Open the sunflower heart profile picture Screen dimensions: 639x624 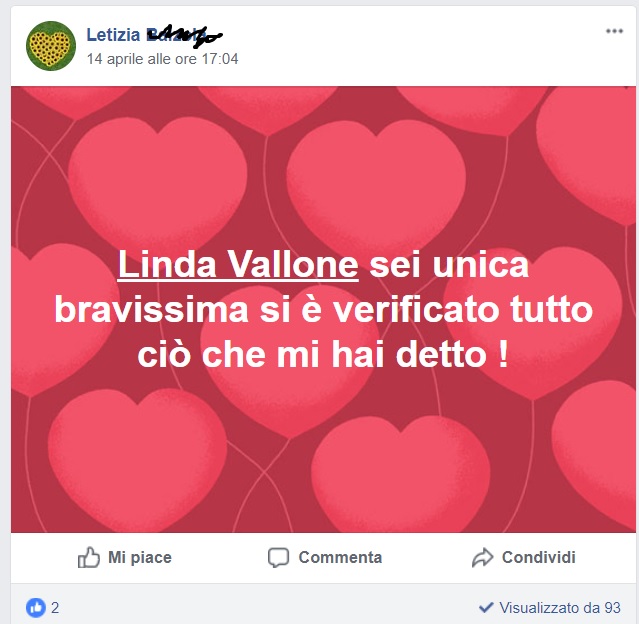51,46
